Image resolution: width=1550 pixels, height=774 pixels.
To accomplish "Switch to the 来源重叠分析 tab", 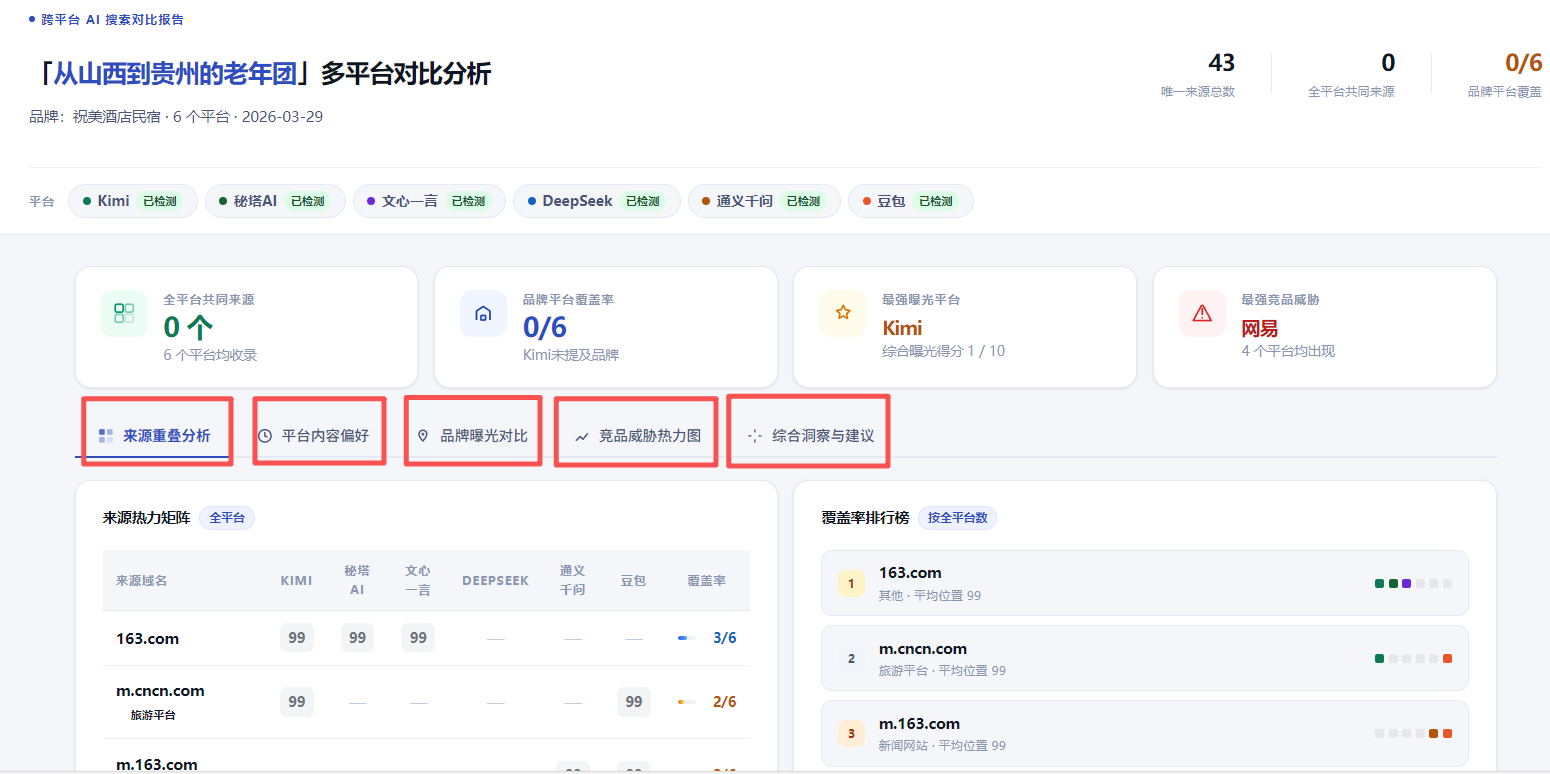I will [x=155, y=436].
